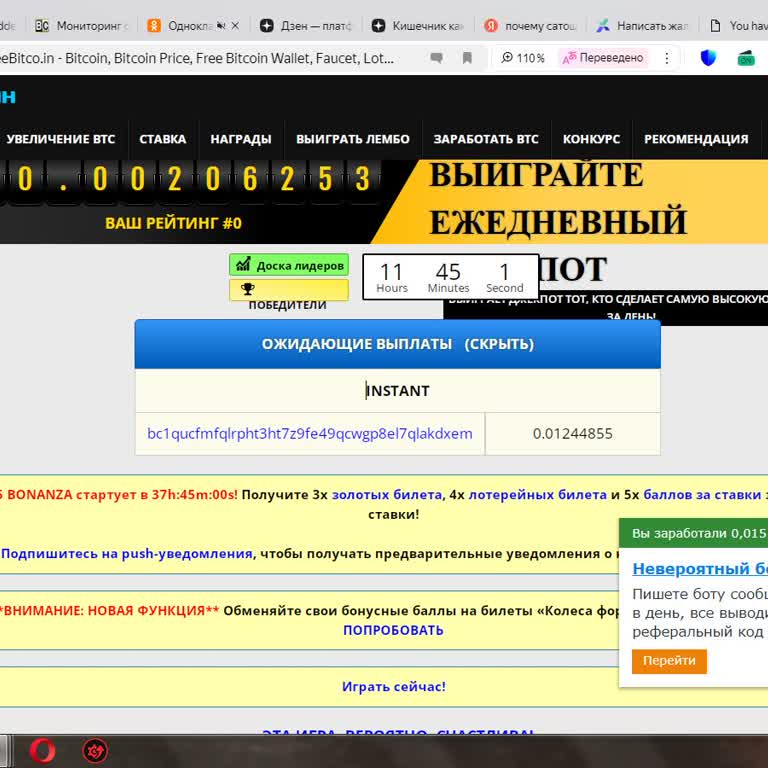The width and height of the screenshot is (768, 768).
Task: Click the 'Играть сейчас!' link
Action: click(394, 687)
